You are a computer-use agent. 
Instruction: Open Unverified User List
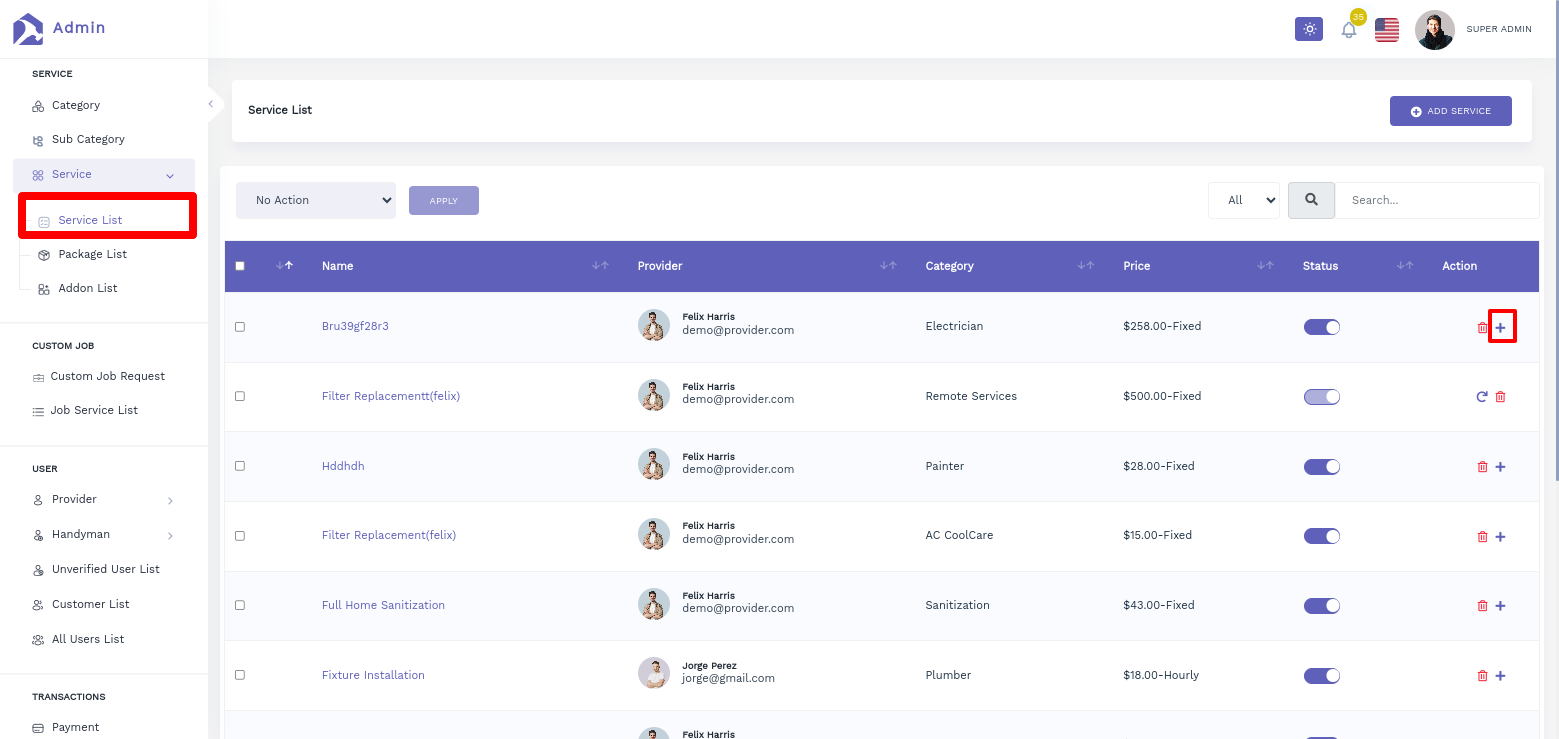(104, 570)
